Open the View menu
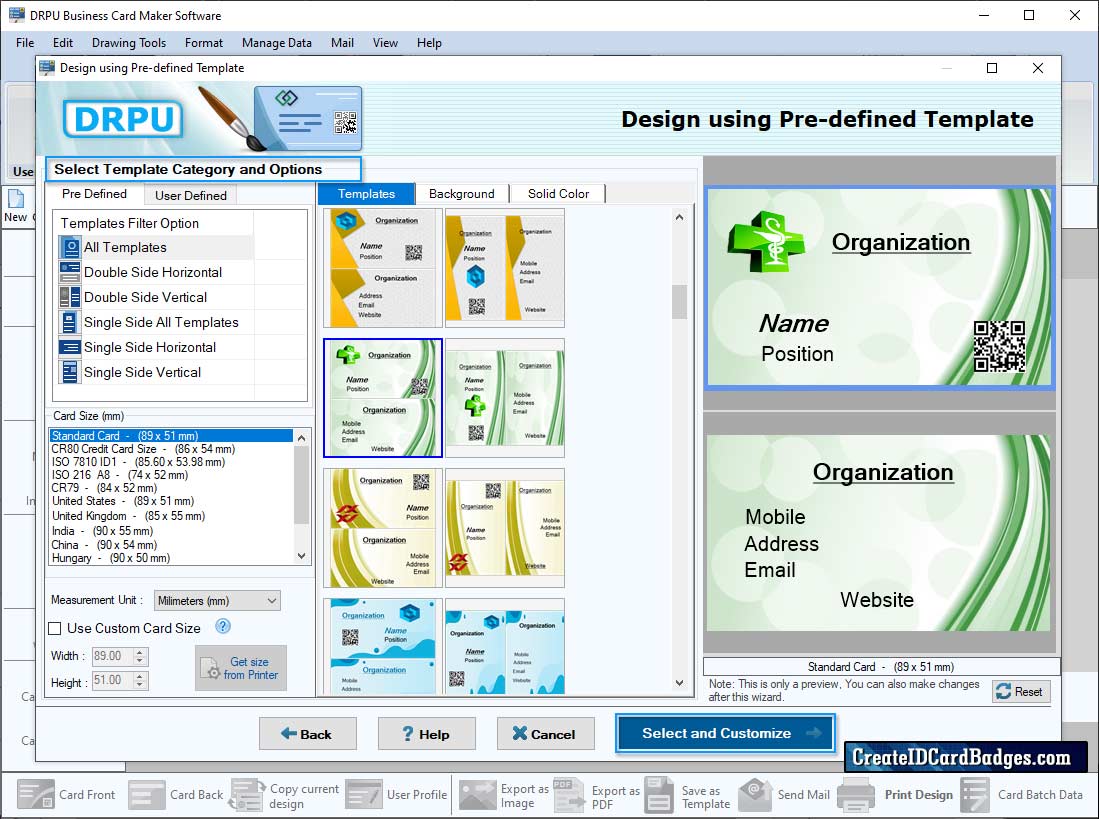This screenshot has height=819, width=1099. tap(385, 43)
